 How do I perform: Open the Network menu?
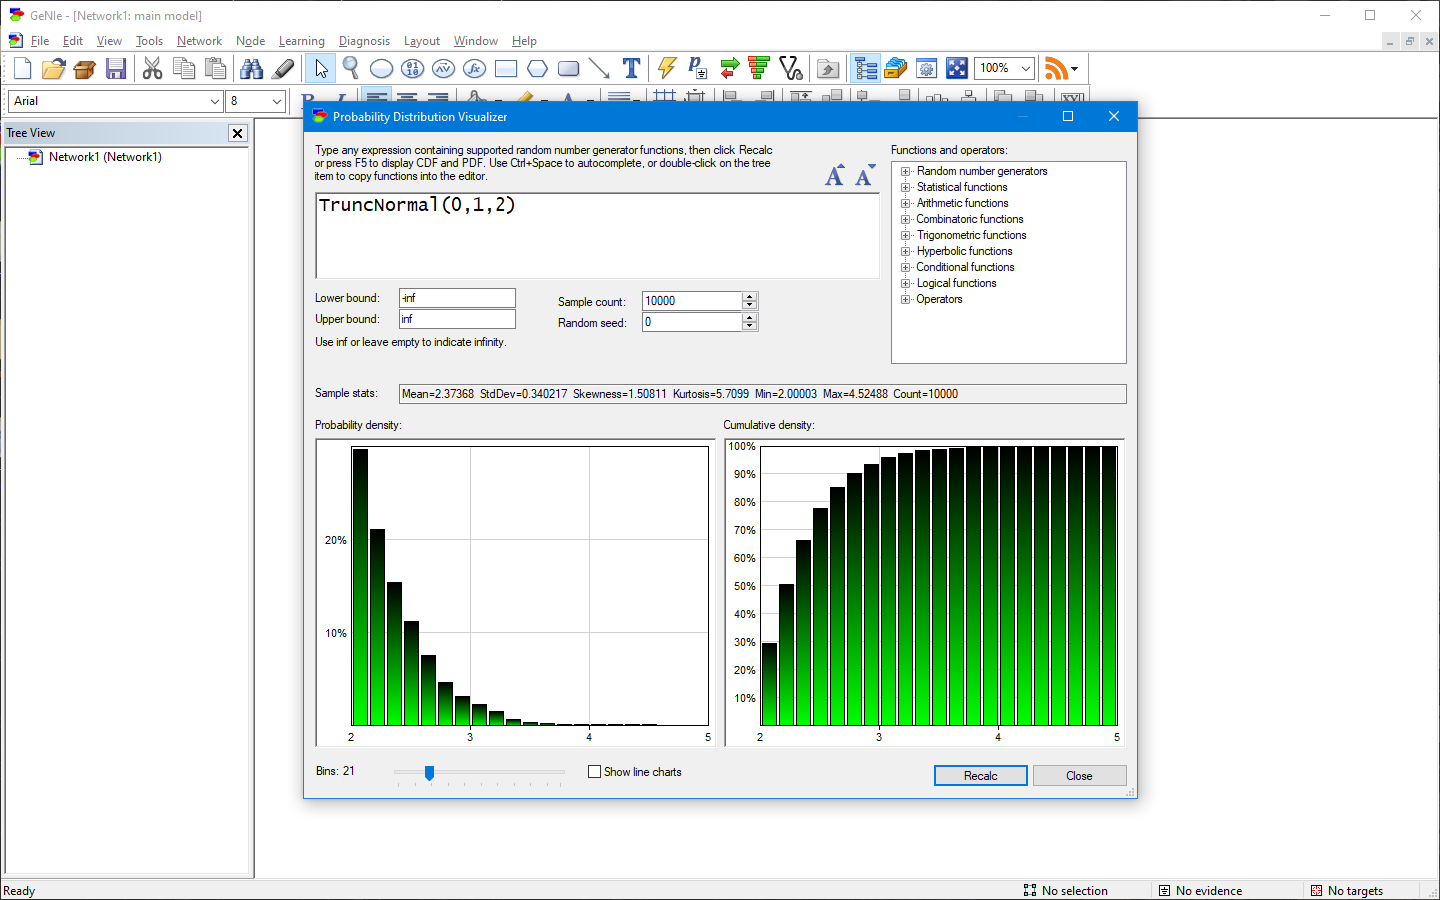199,41
